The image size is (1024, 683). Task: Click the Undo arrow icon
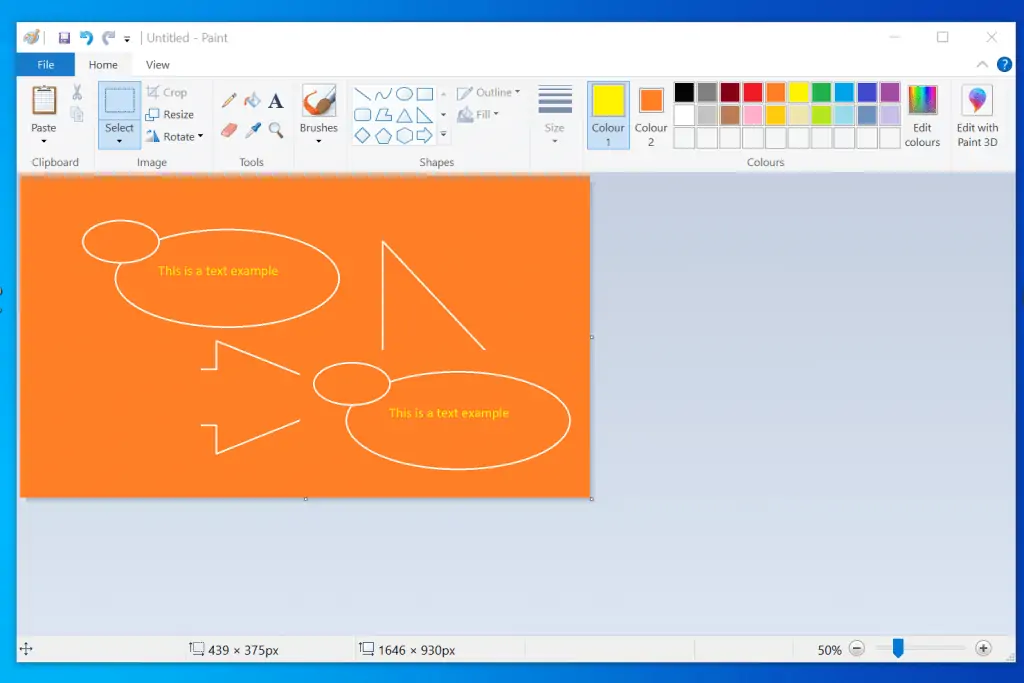(x=86, y=38)
